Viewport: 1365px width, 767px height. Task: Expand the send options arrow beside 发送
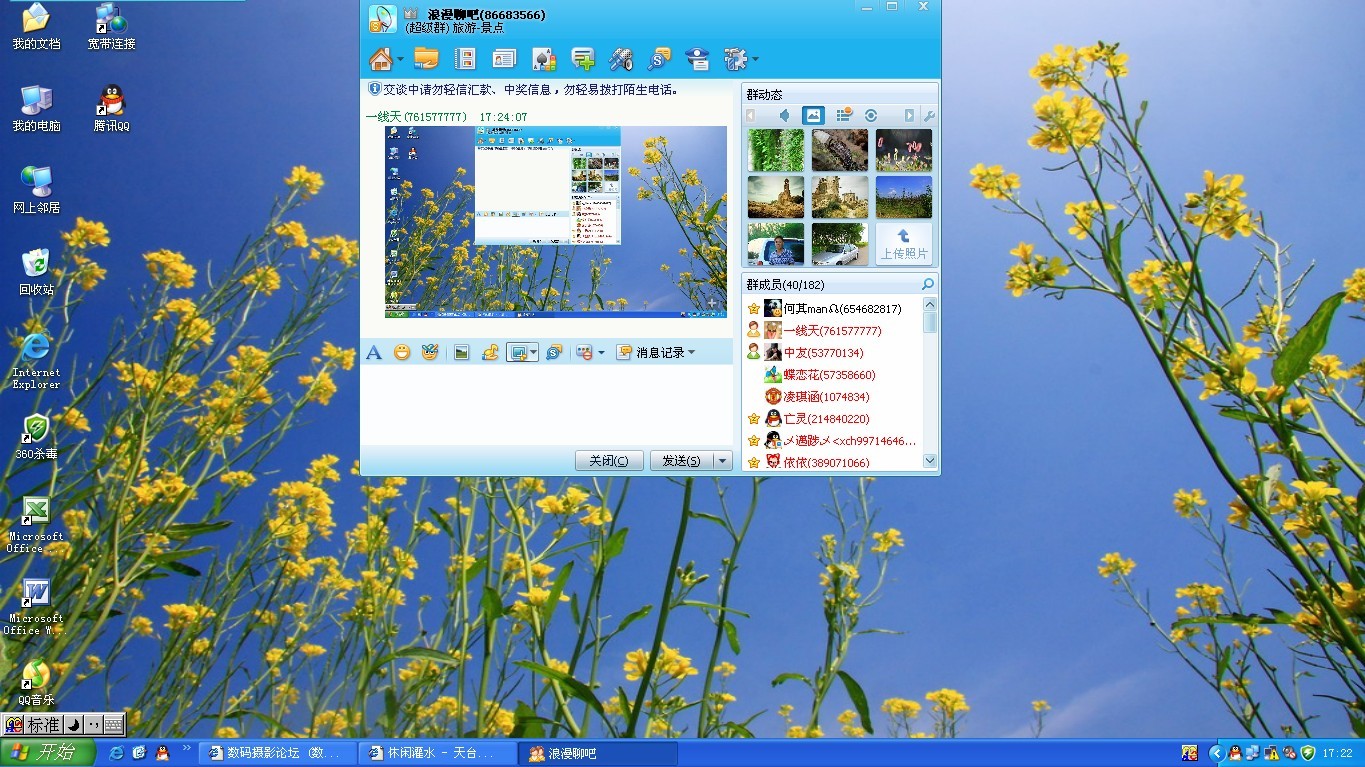click(722, 461)
